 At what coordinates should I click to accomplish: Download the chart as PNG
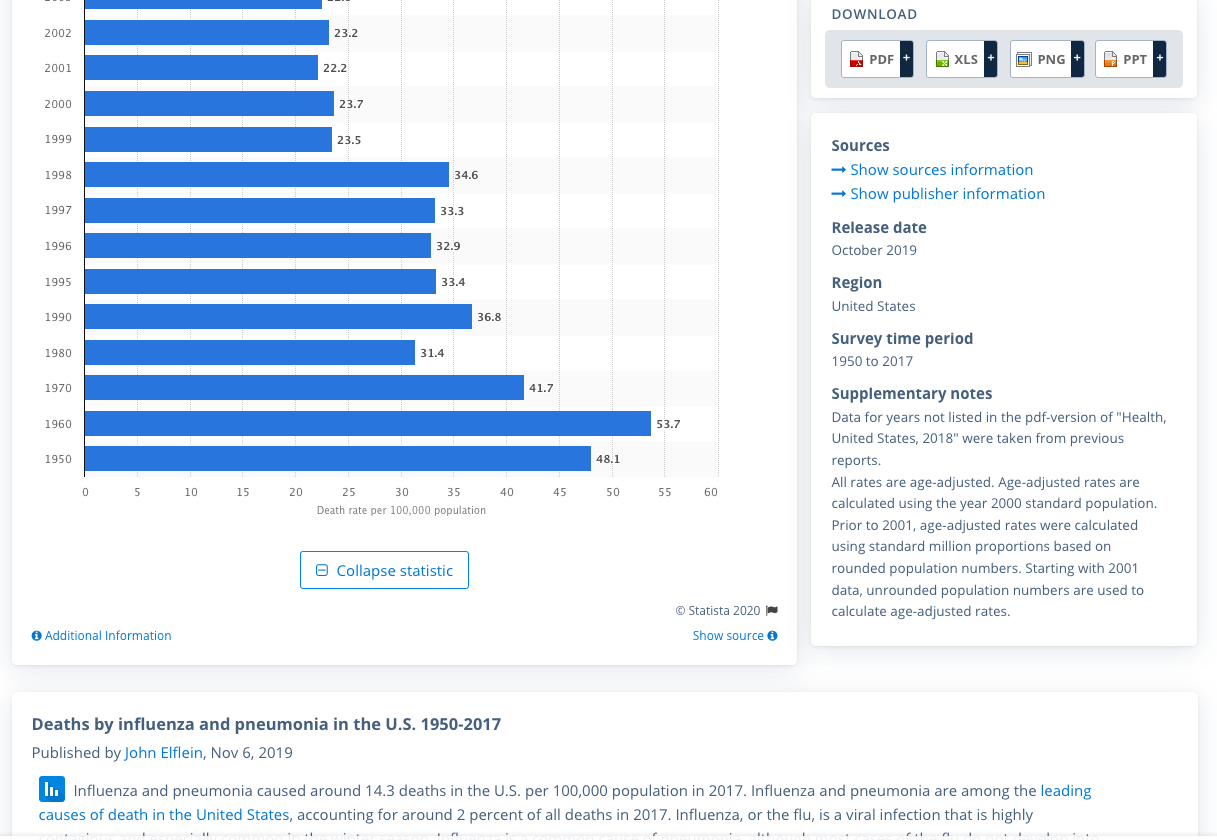pos(1040,60)
